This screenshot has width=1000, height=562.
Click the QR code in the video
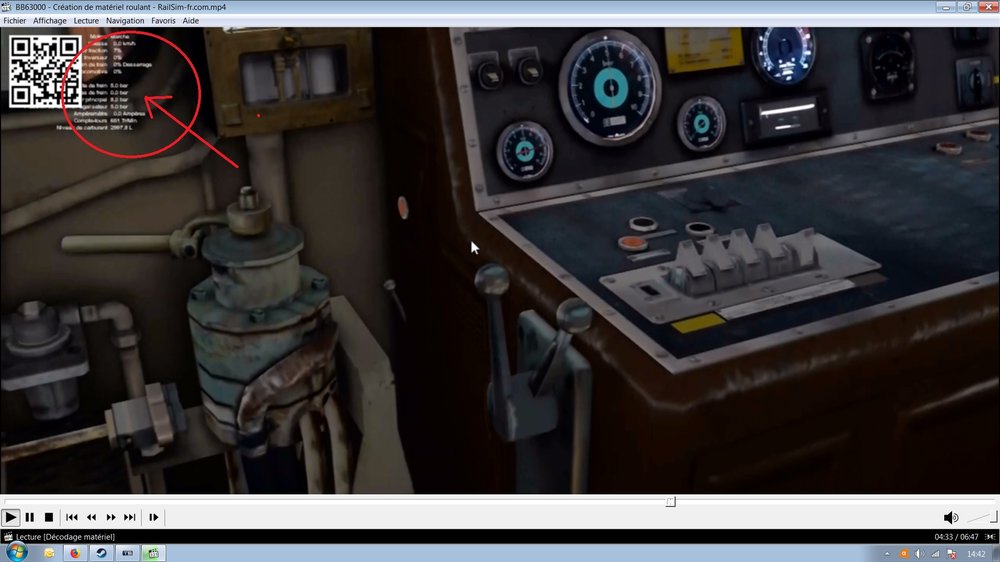[x=45, y=71]
